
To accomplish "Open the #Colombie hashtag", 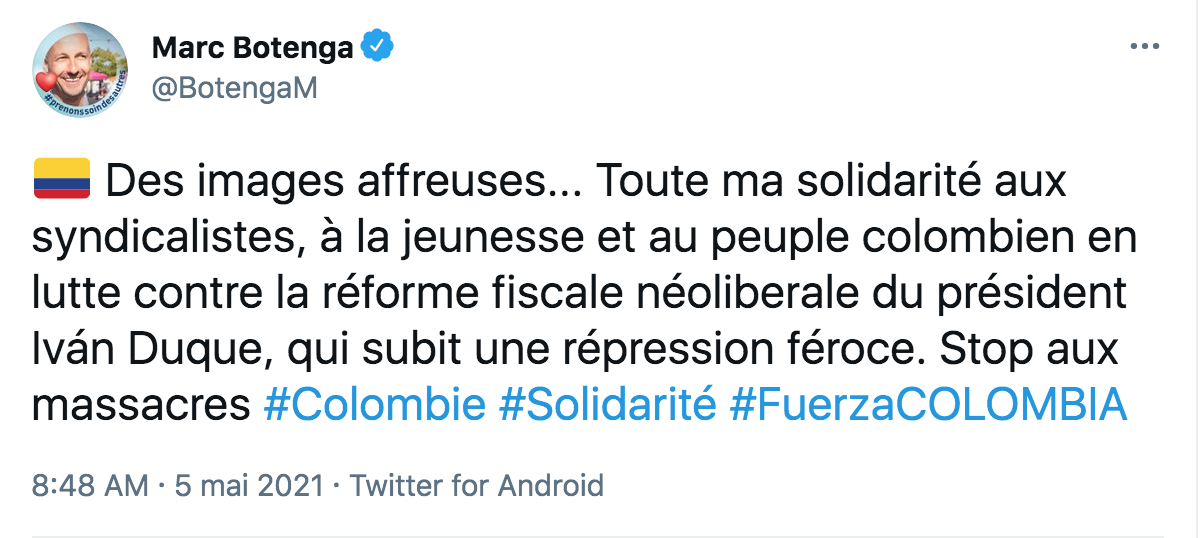I will coord(373,405).
